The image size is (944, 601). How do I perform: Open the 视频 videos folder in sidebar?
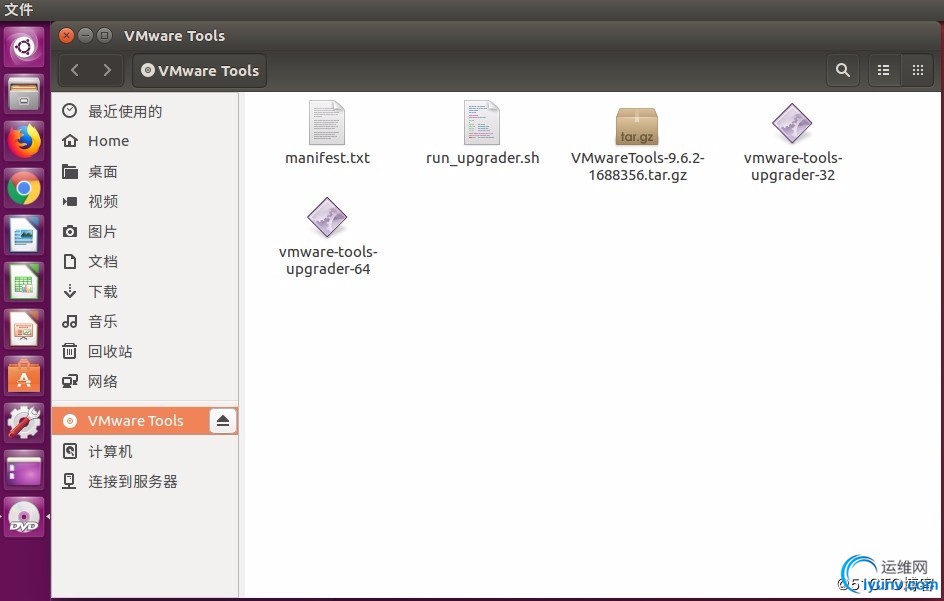click(x=145, y=201)
